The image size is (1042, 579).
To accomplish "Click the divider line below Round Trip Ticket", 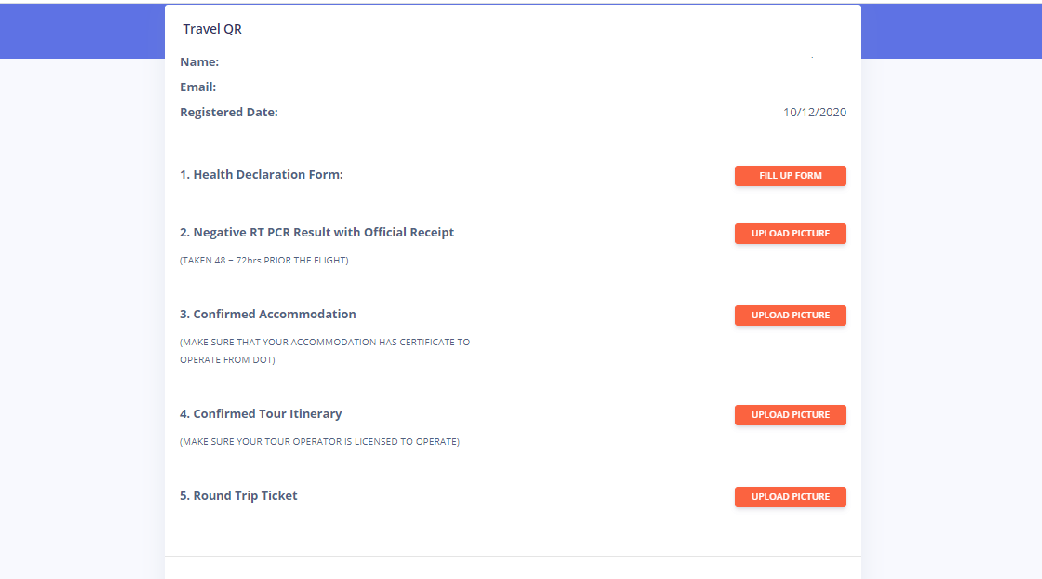I will click(x=512, y=556).
